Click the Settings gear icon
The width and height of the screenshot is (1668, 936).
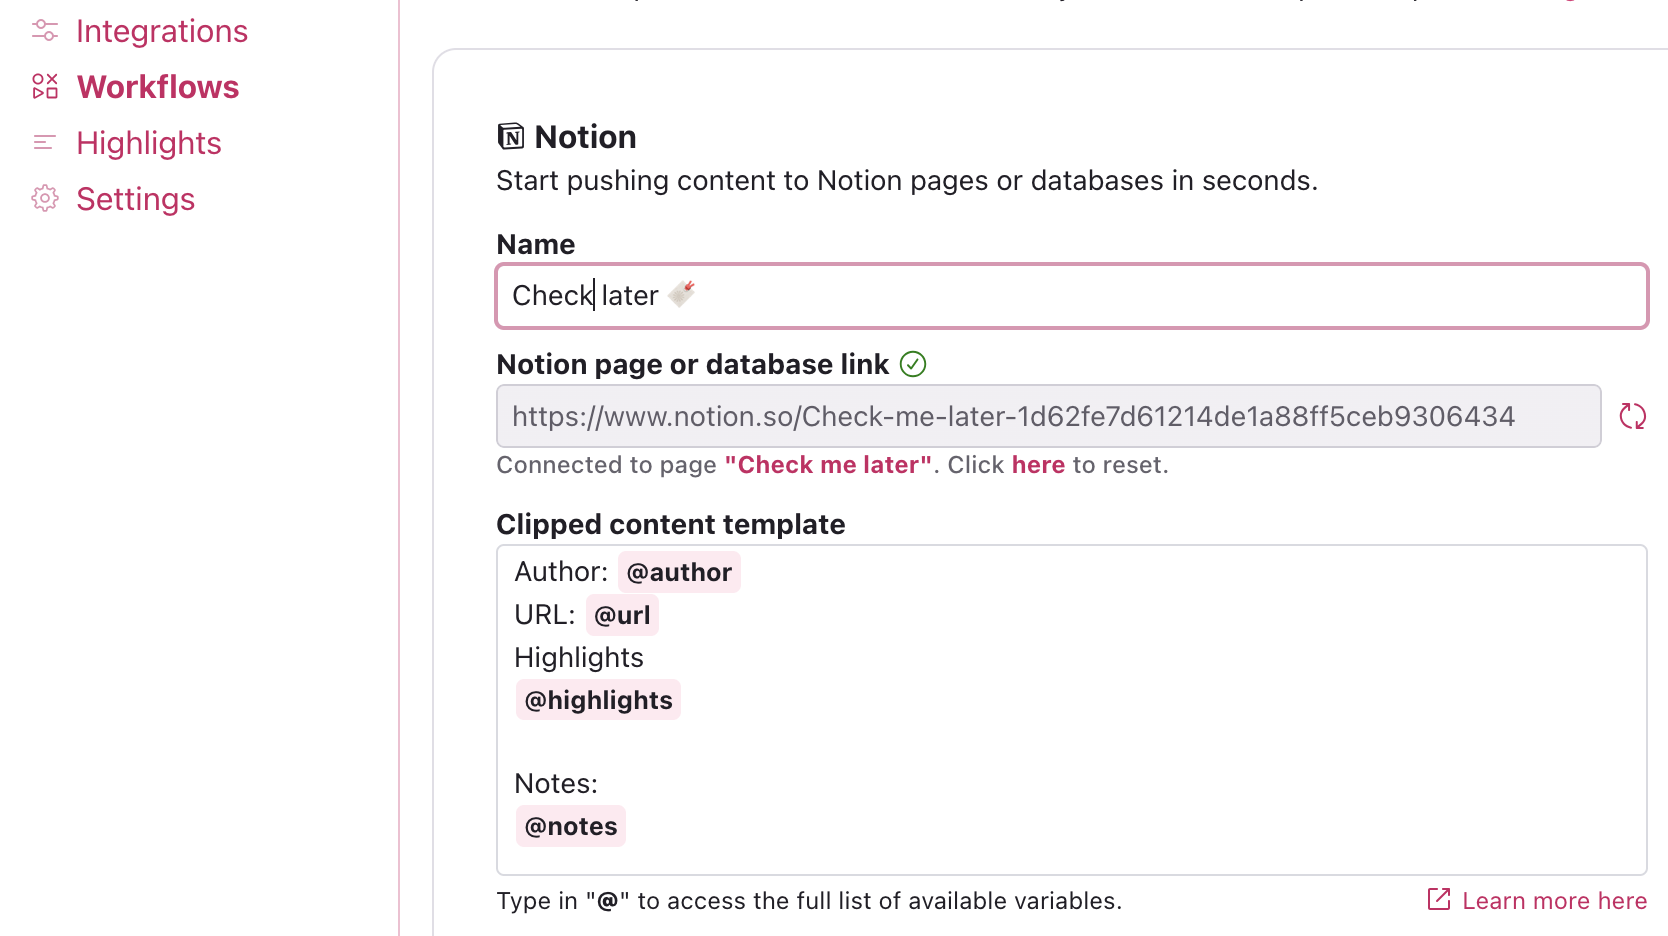point(45,199)
